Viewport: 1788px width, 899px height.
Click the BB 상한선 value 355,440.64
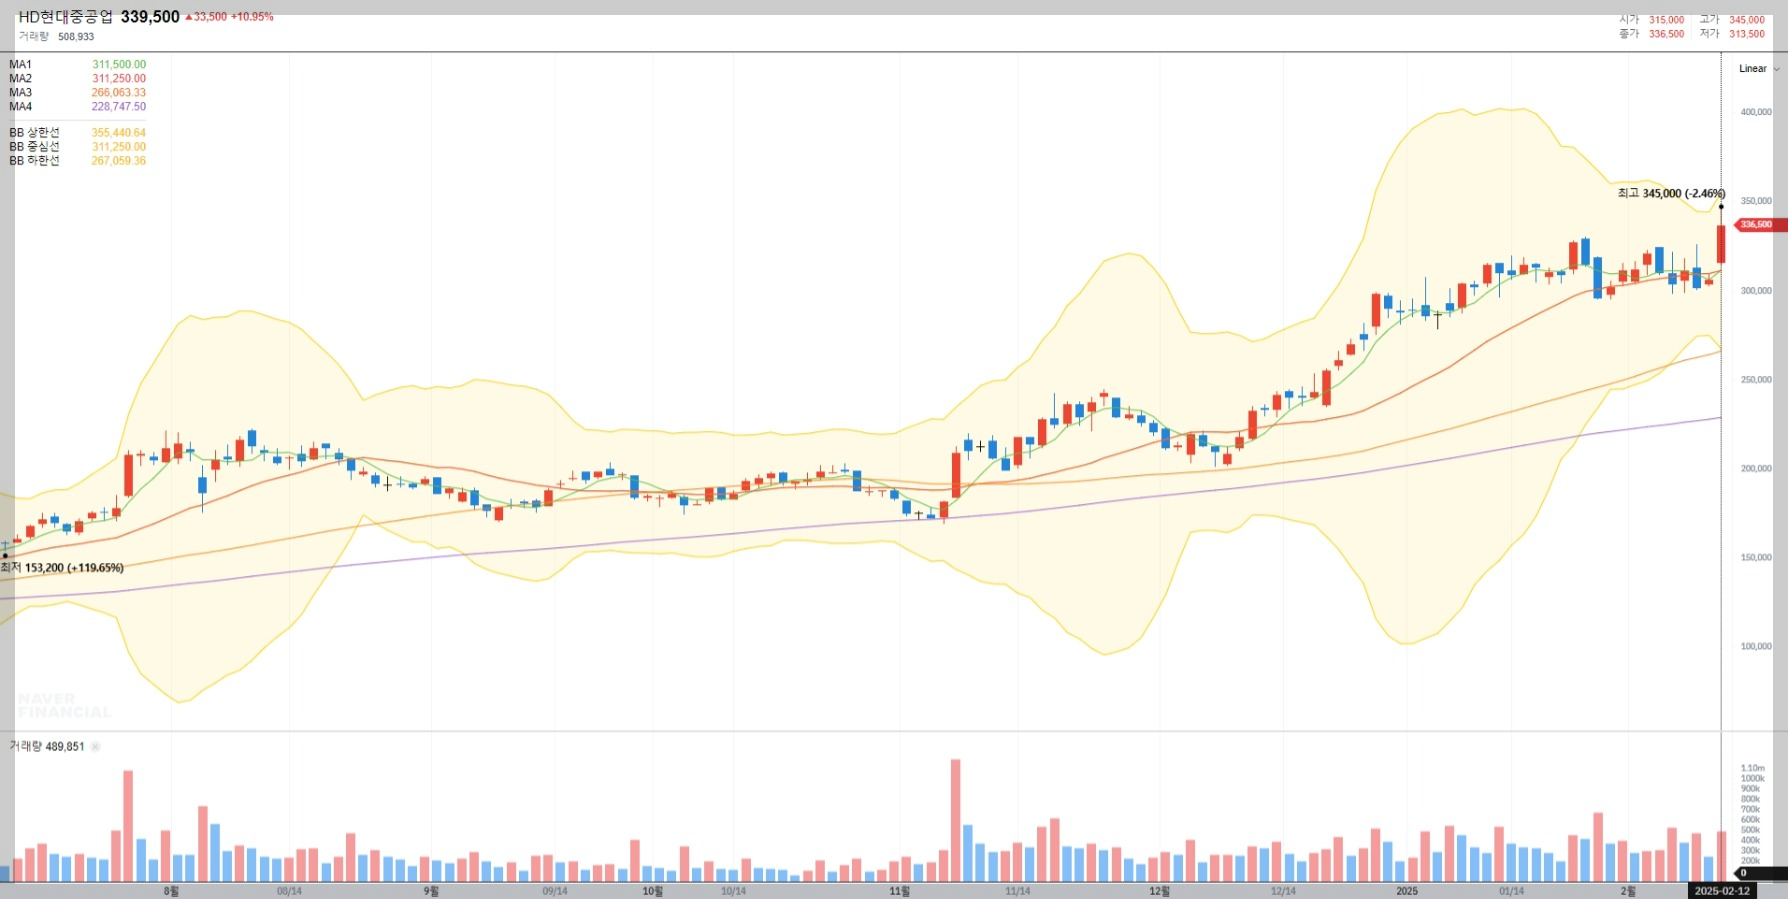point(119,133)
